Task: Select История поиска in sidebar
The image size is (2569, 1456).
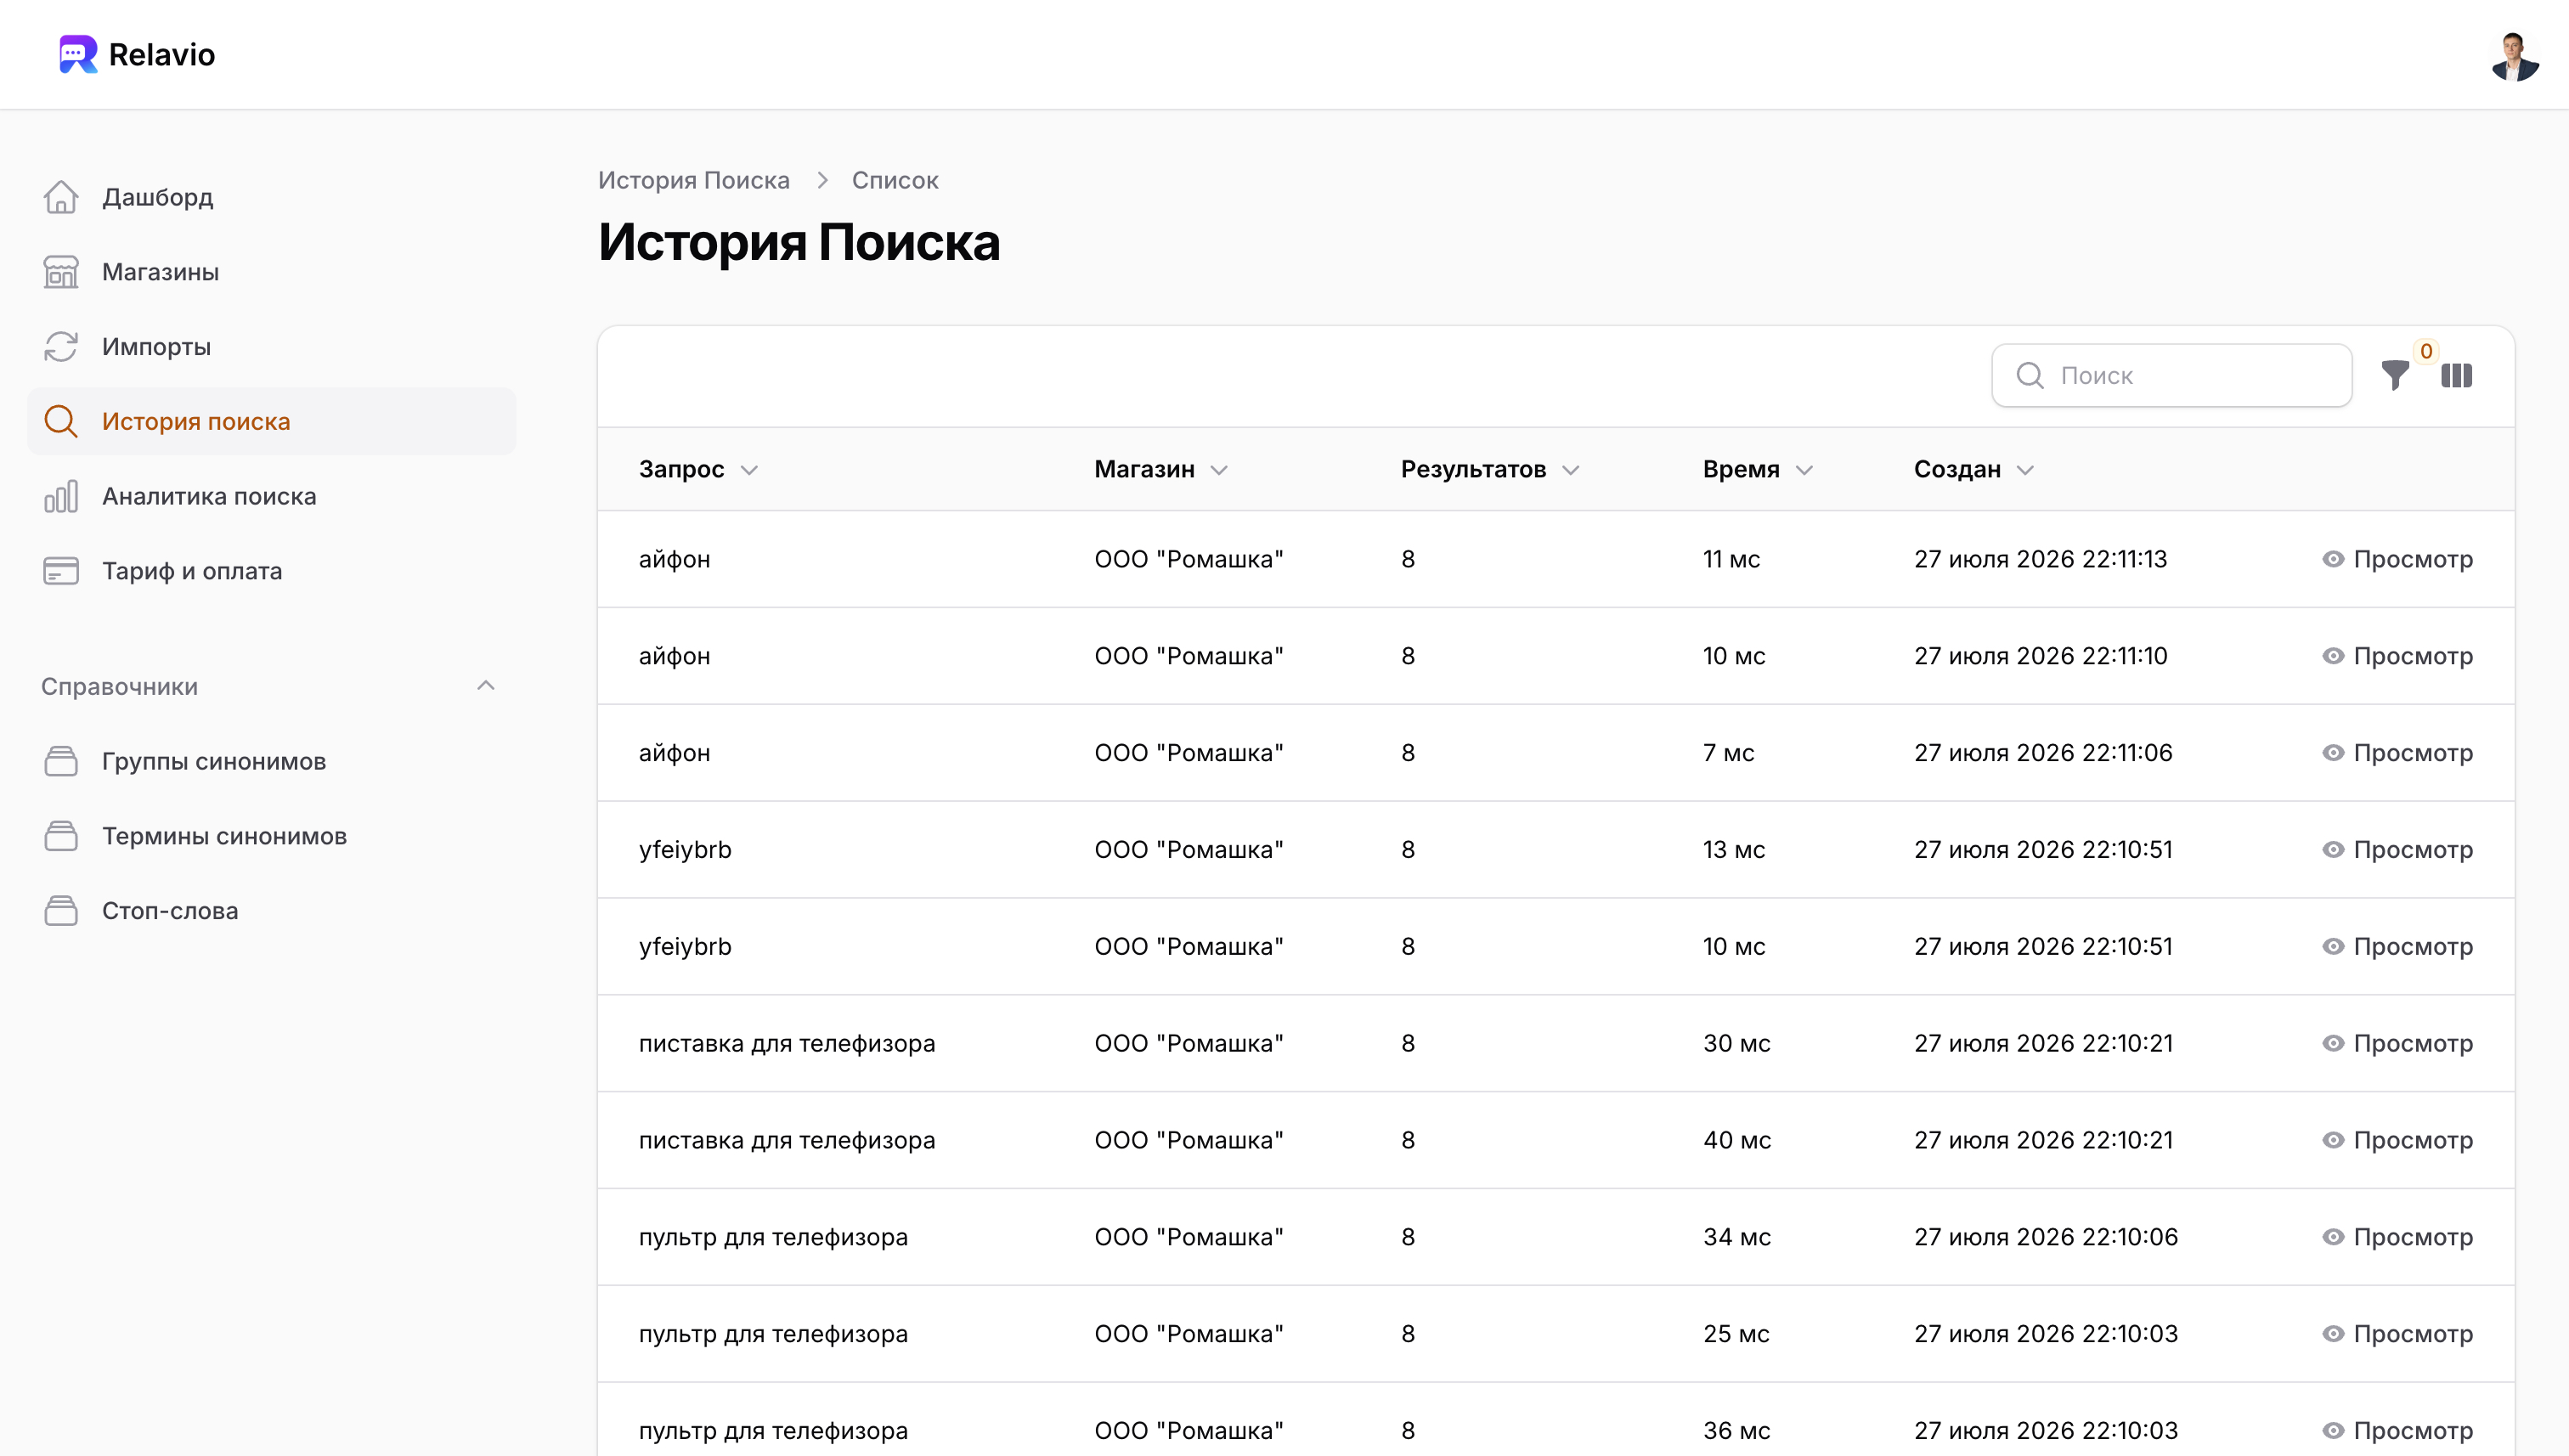Action: [271, 421]
